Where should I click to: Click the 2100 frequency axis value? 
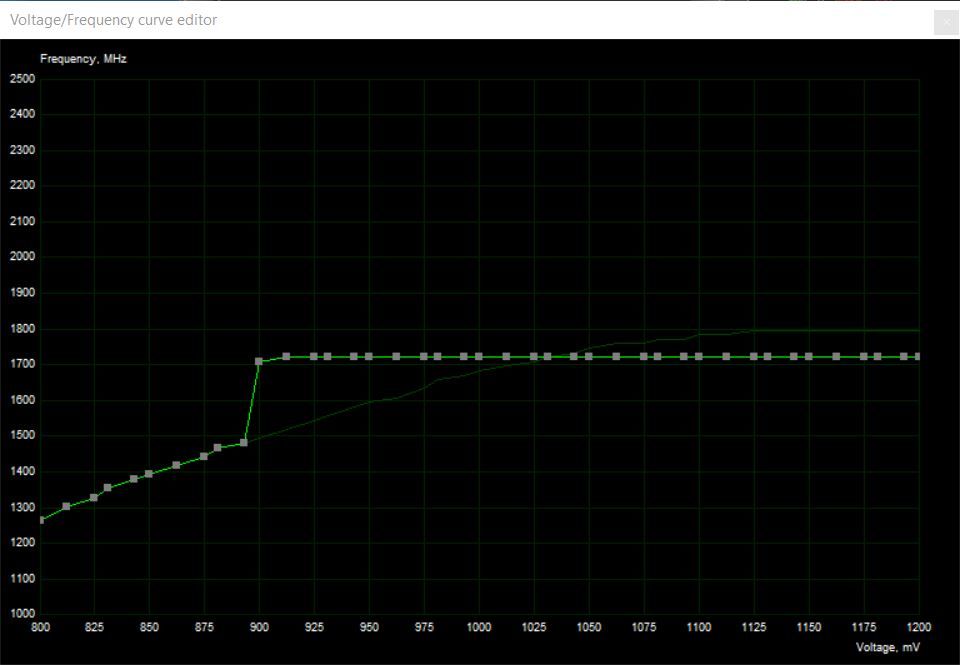23,222
